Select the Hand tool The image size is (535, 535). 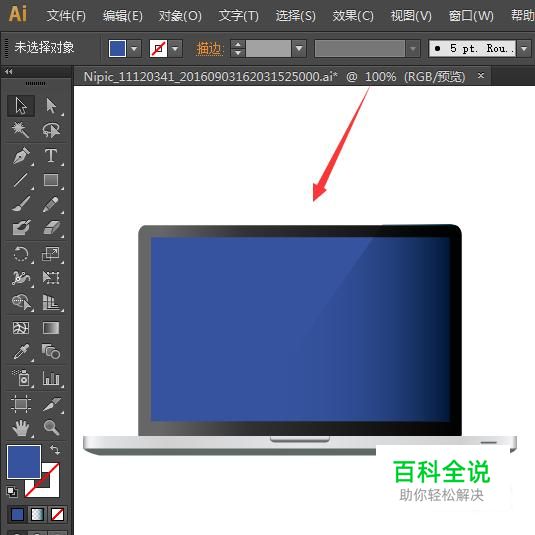pyautogui.click(x=21, y=428)
